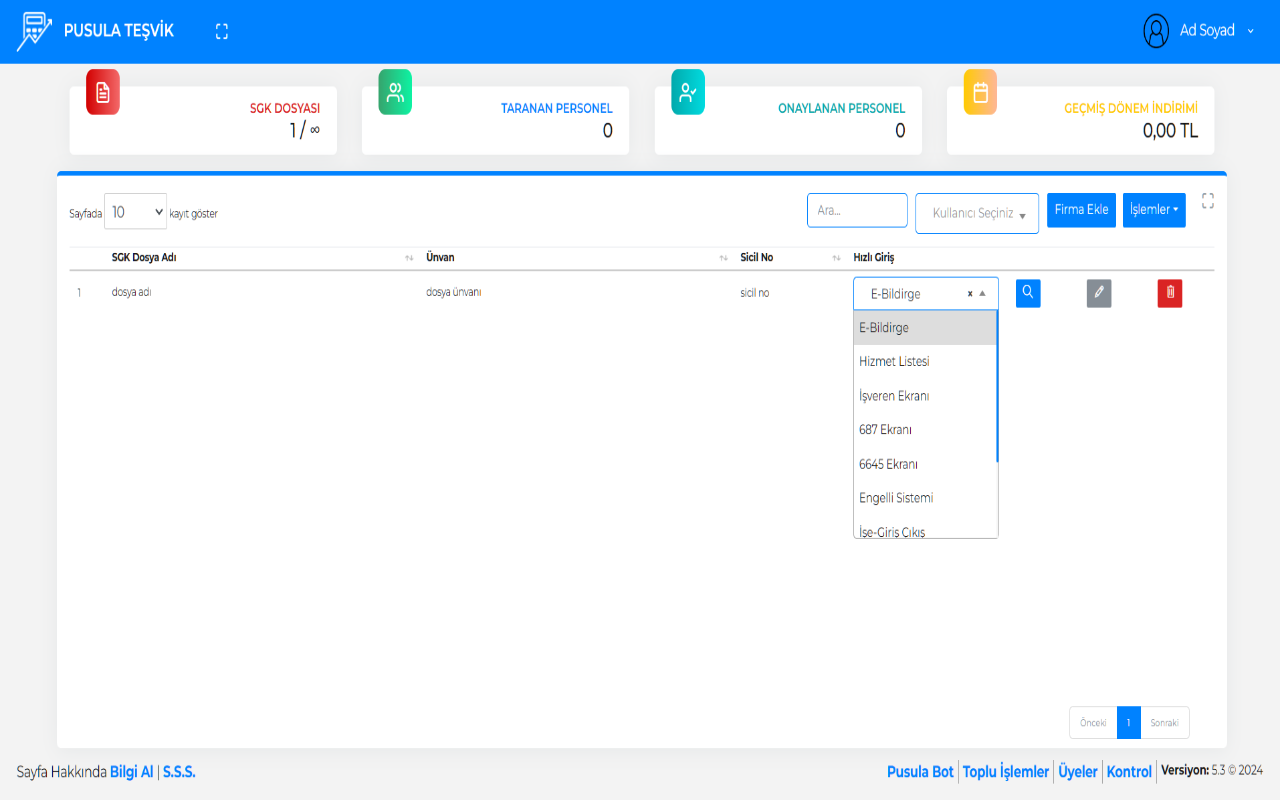The height and width of the screenshot is (800, 1280).
Task: Click the Ad Soyad user name
Action: coord(1207,31)
